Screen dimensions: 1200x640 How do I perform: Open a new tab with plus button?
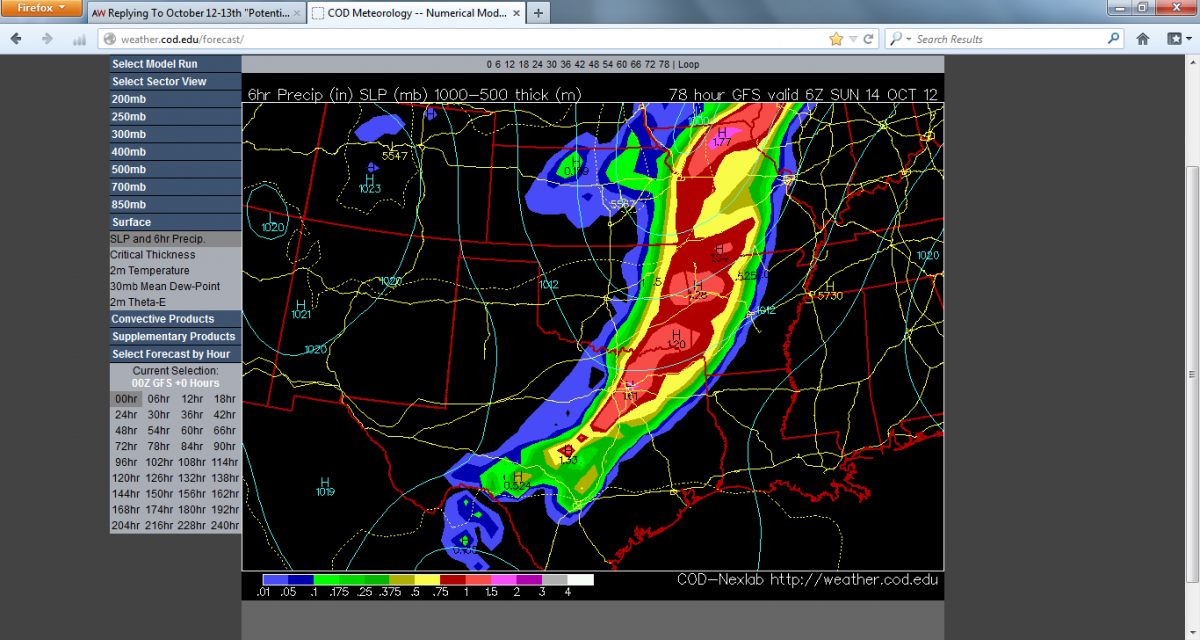click(x=538, y=13)
